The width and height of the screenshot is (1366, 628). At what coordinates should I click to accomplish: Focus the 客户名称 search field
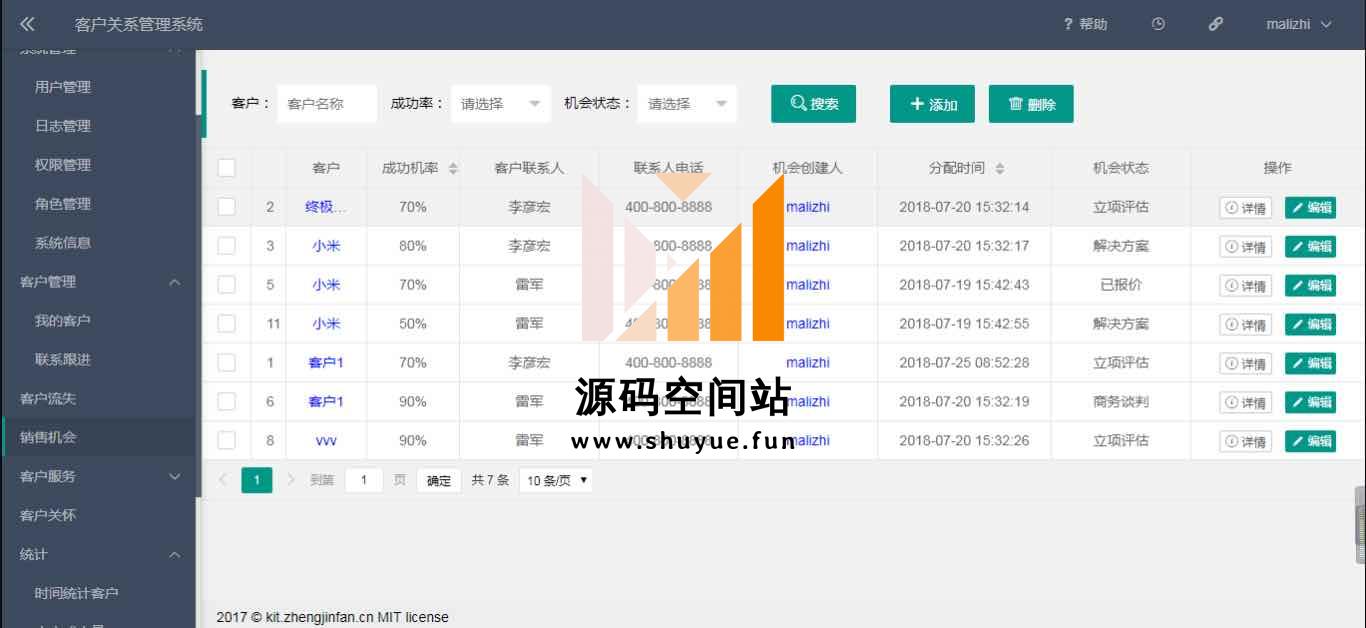[327, 104]
